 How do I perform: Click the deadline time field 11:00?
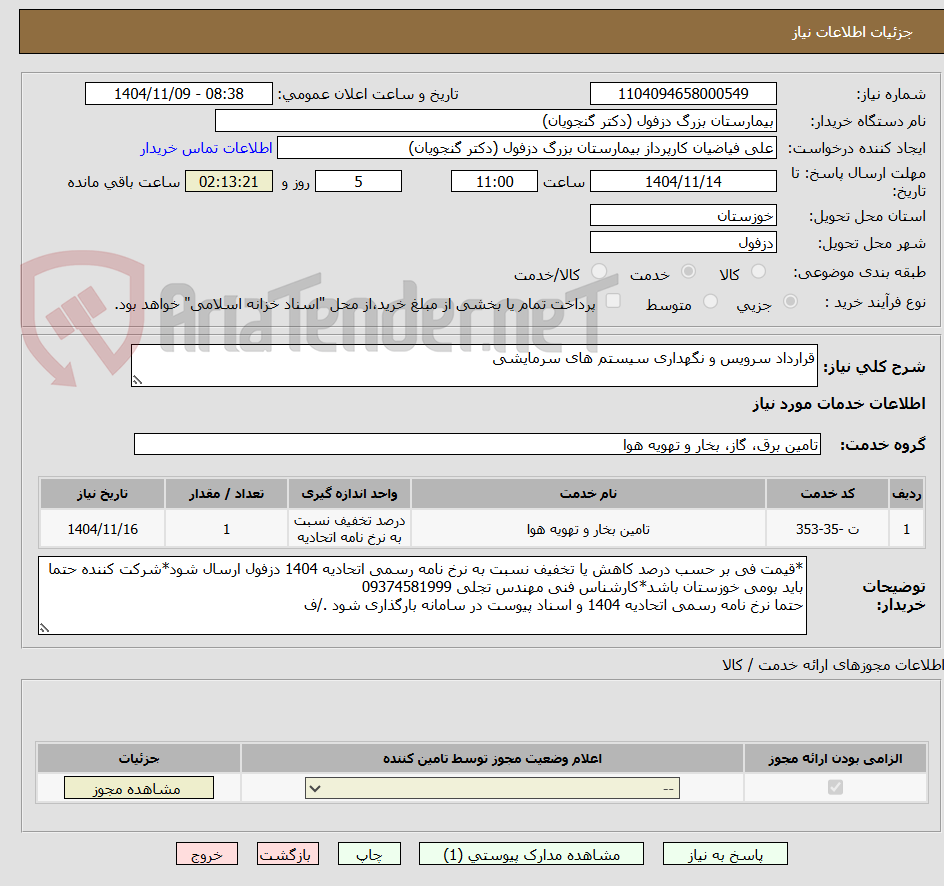coord(494,181)
